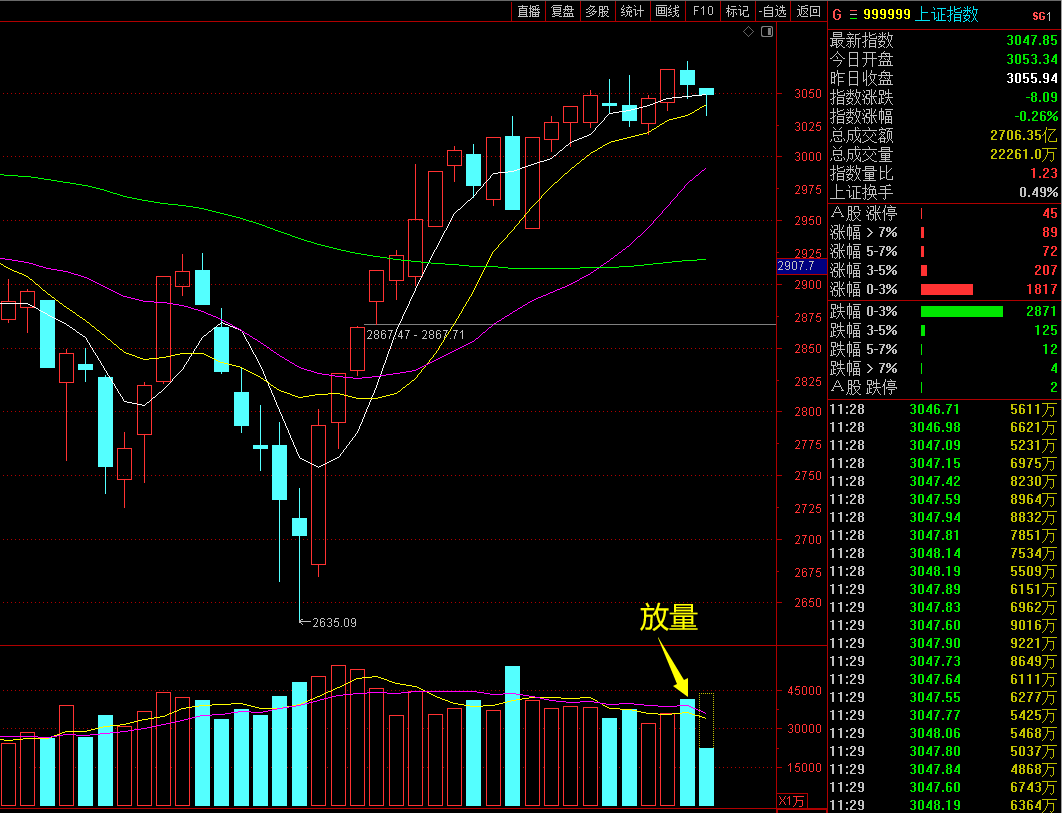Click the 今日开盘 value 3053.34
The width and height of the screenshot is (1062, 813).
pyautogui.click(x=1032, y=59)
